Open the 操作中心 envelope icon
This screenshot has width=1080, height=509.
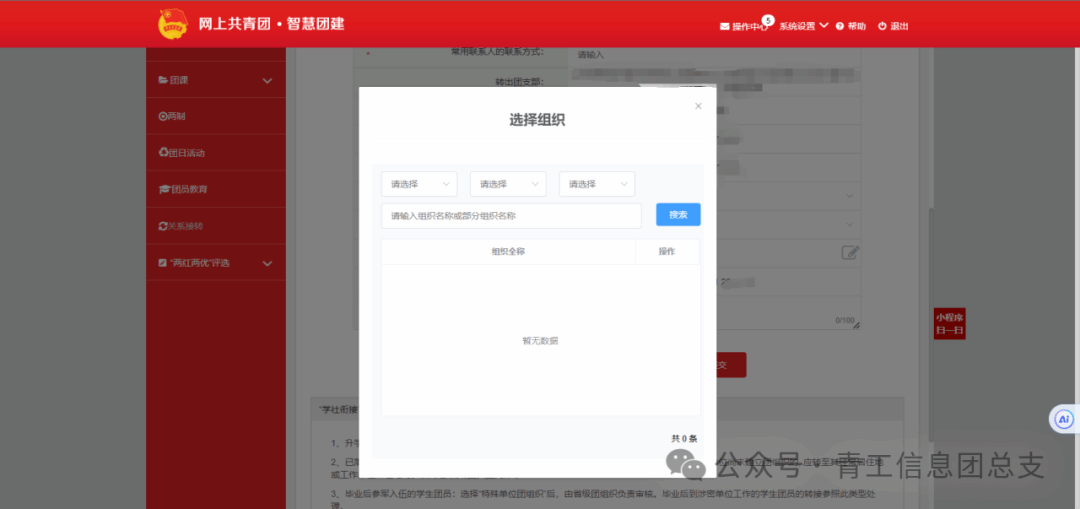coord(725,26)
